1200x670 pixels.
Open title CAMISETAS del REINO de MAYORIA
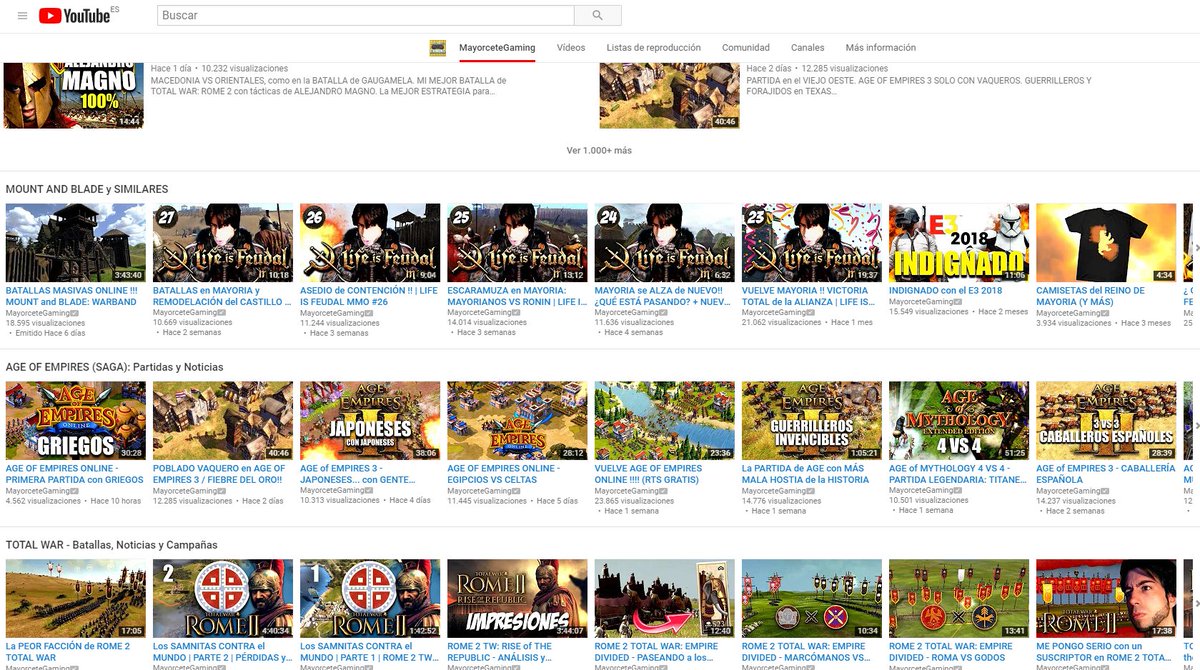(x=1091, y=296)
